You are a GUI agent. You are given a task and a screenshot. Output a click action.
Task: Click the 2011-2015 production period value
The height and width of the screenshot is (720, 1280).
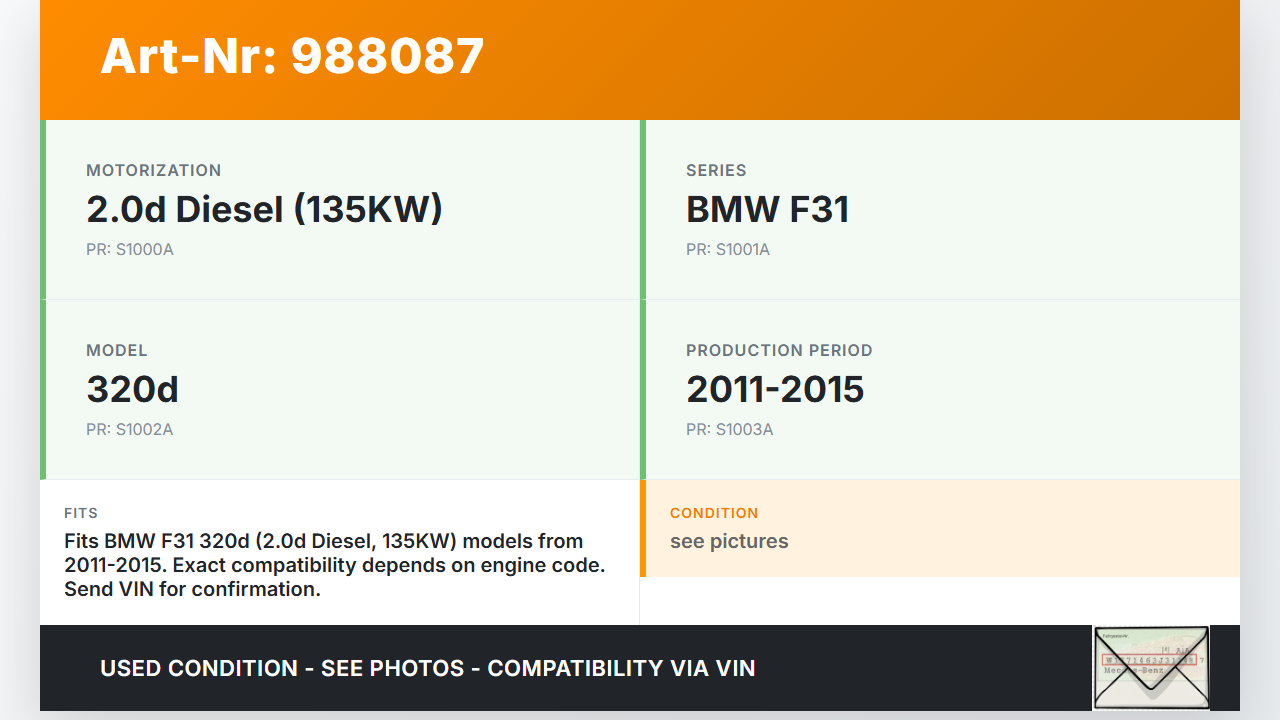click(774, 389)
